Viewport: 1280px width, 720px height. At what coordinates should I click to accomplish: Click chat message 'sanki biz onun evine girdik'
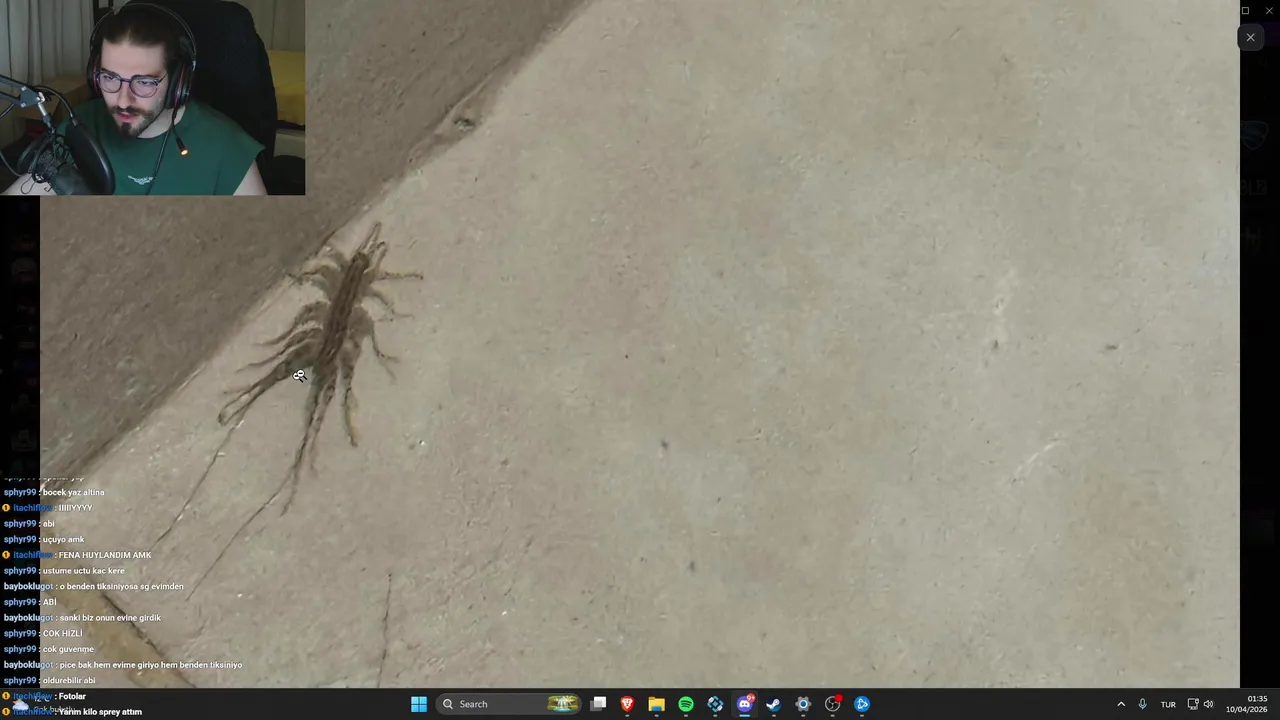coord(110,618)
